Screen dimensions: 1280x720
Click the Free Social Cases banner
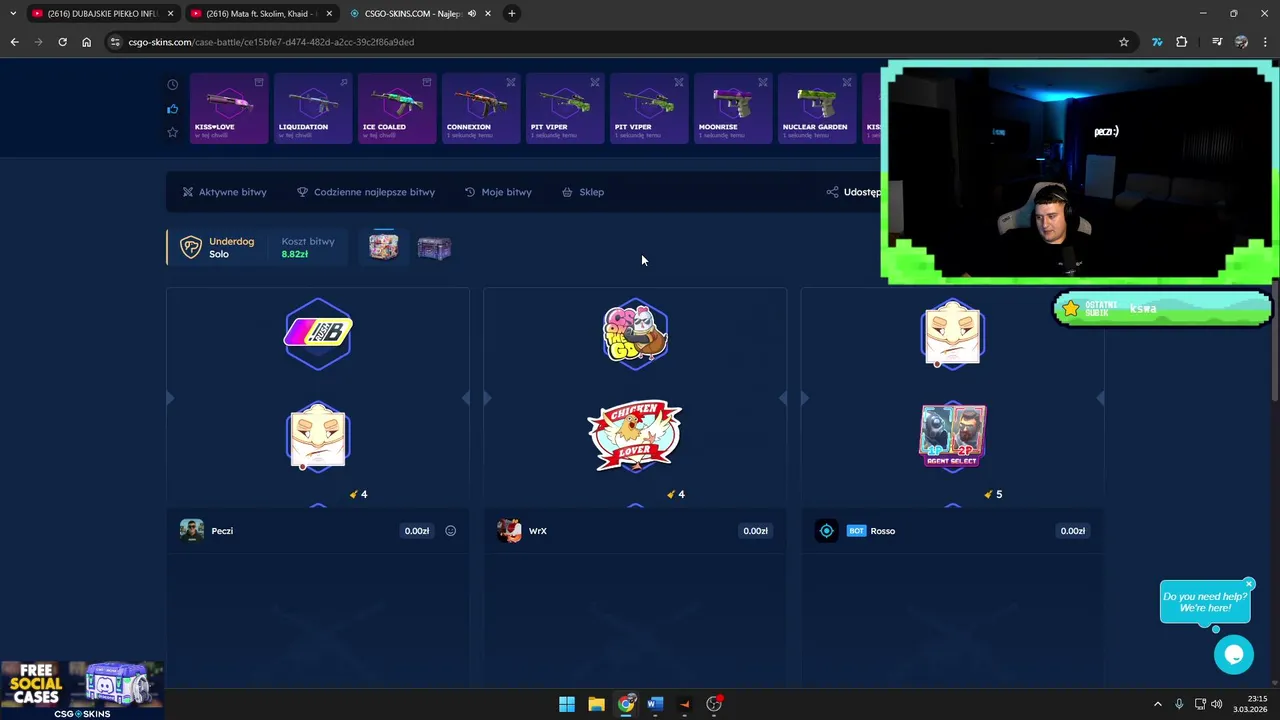(x=82, y=690)
